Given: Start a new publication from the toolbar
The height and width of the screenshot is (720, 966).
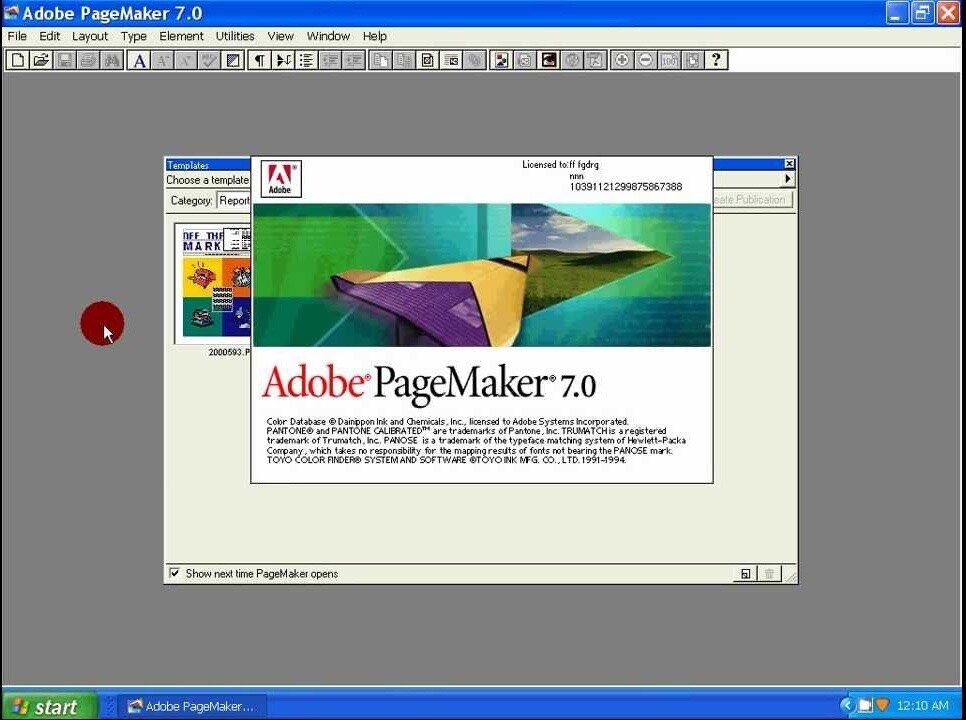Looking at the screenshot, I should pos(17,60).
